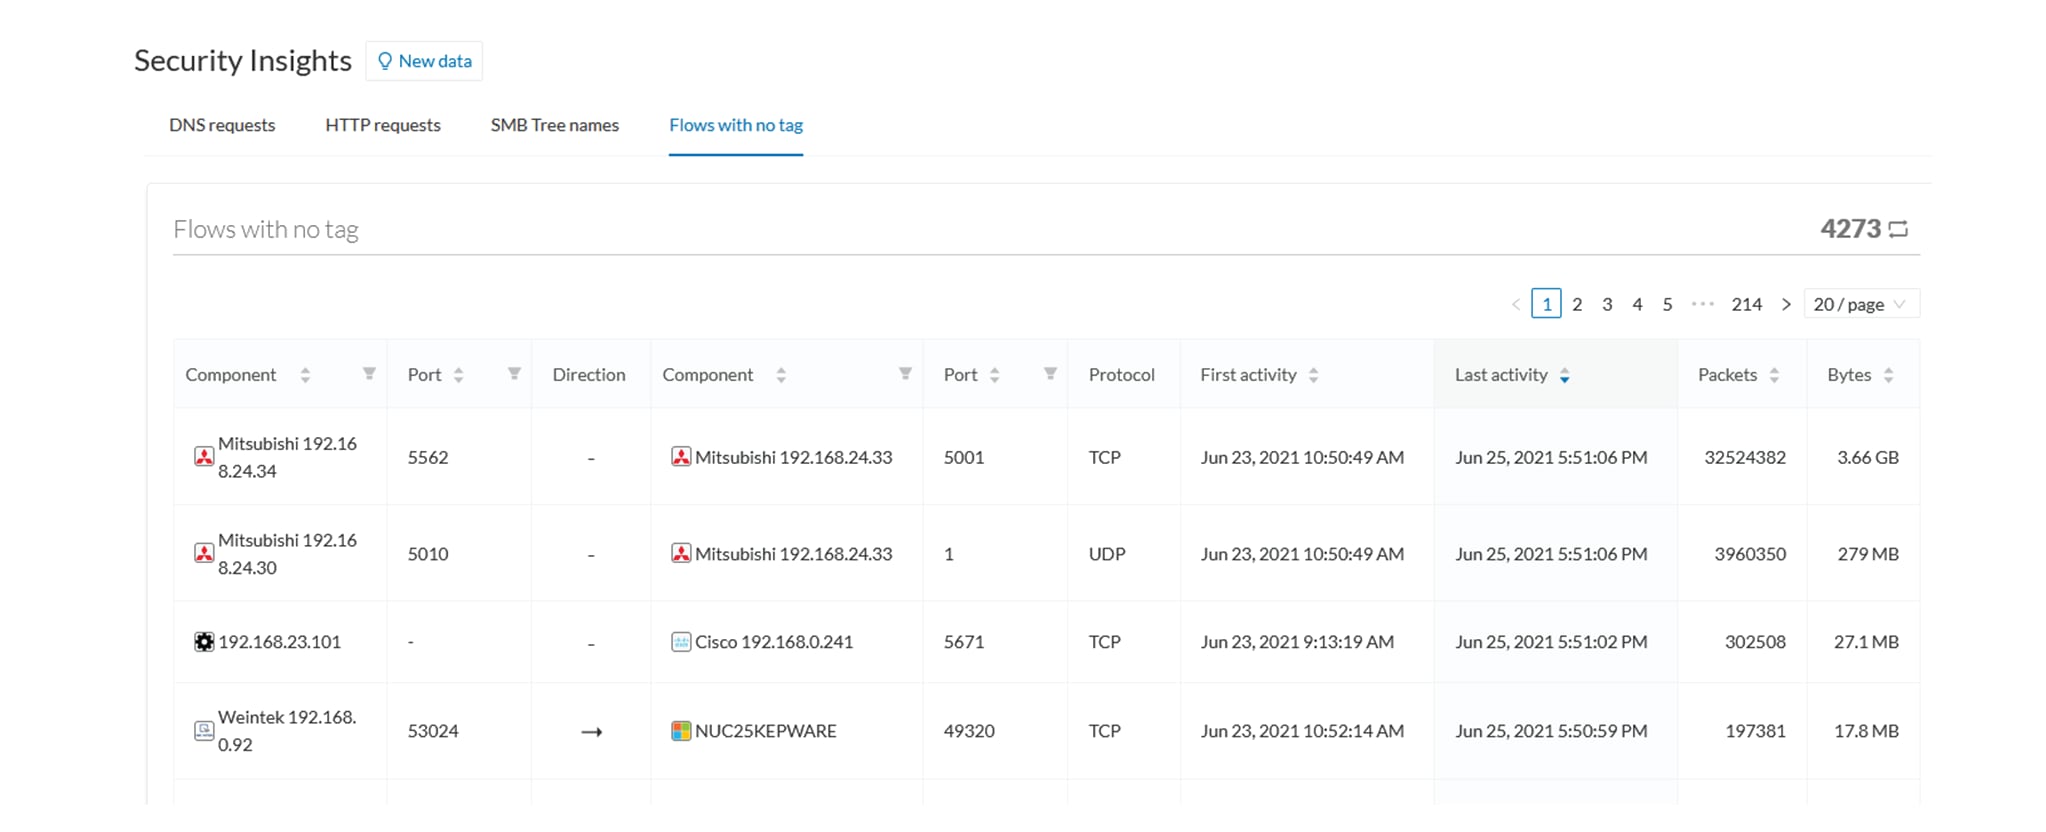The image size is (2046, 832).
Task: Click the Direction column header
Action: pos(589,375)
